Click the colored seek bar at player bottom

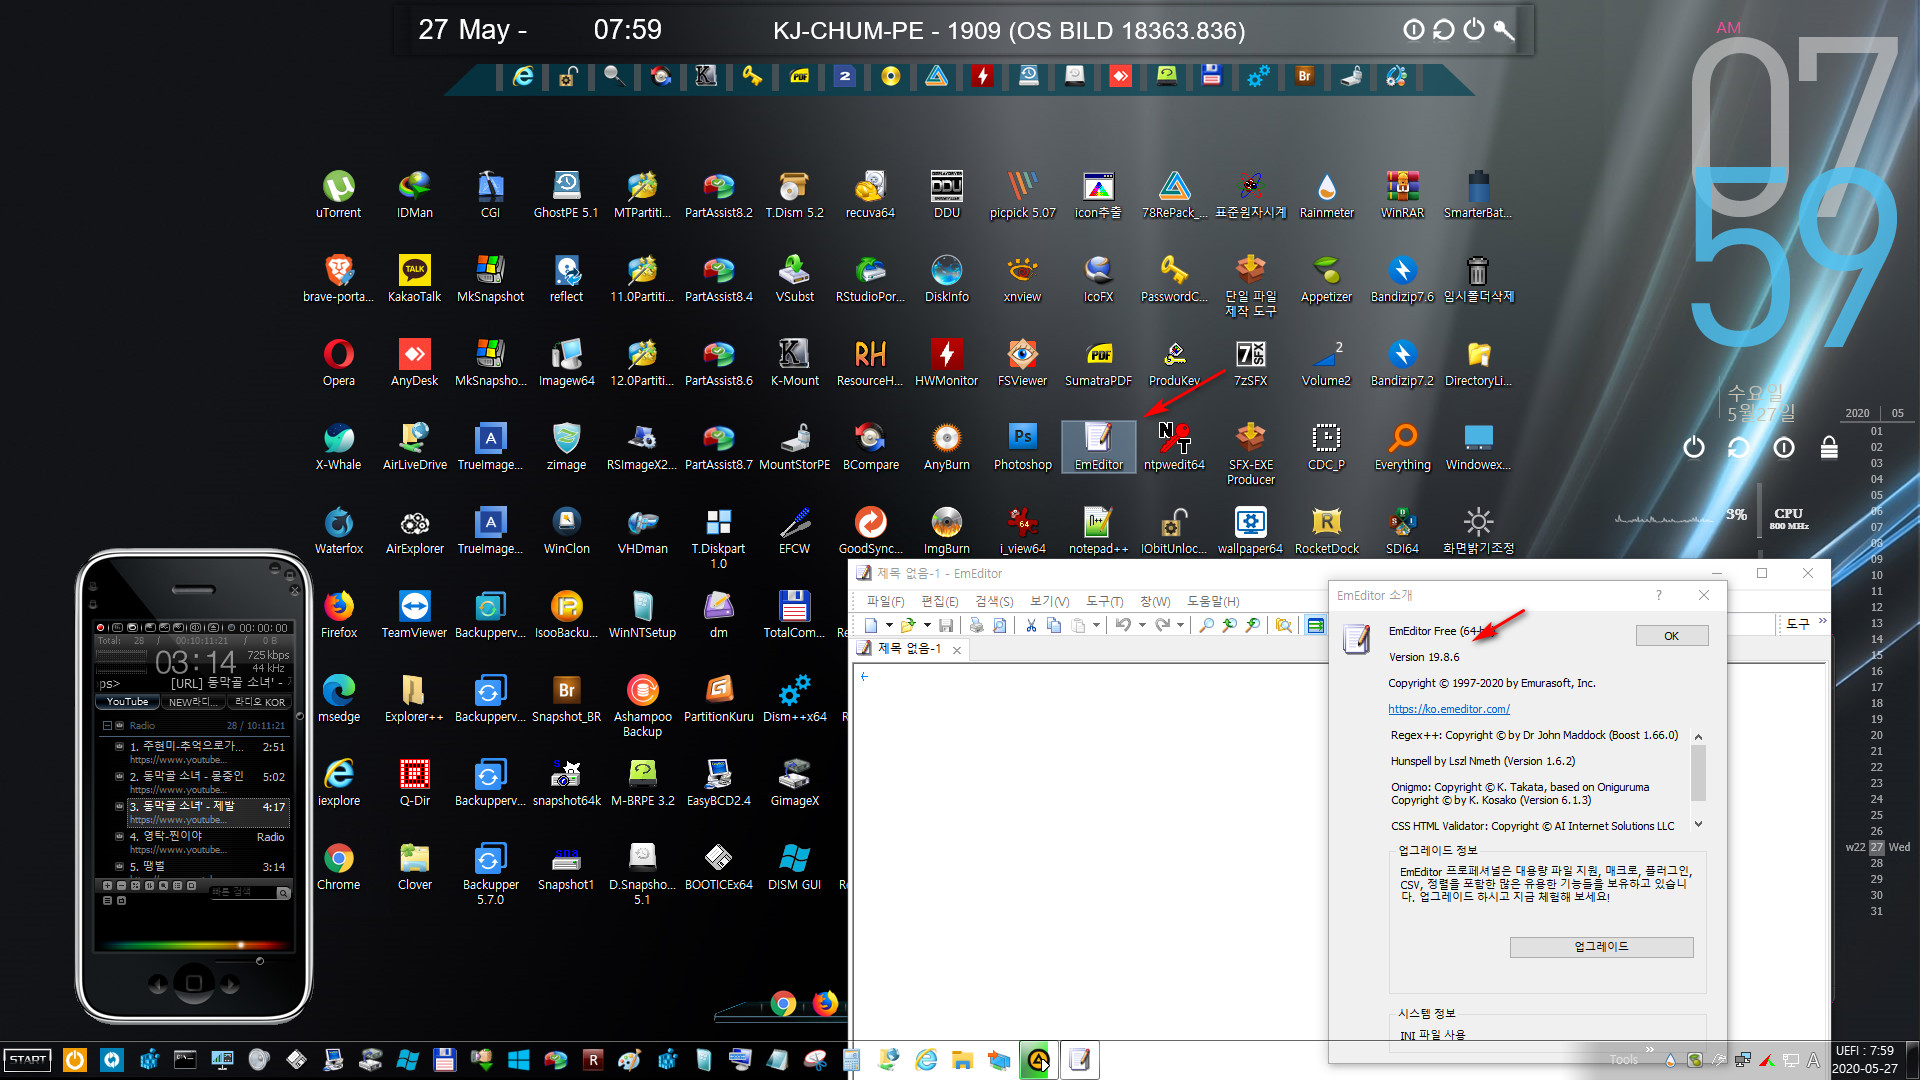195,945
